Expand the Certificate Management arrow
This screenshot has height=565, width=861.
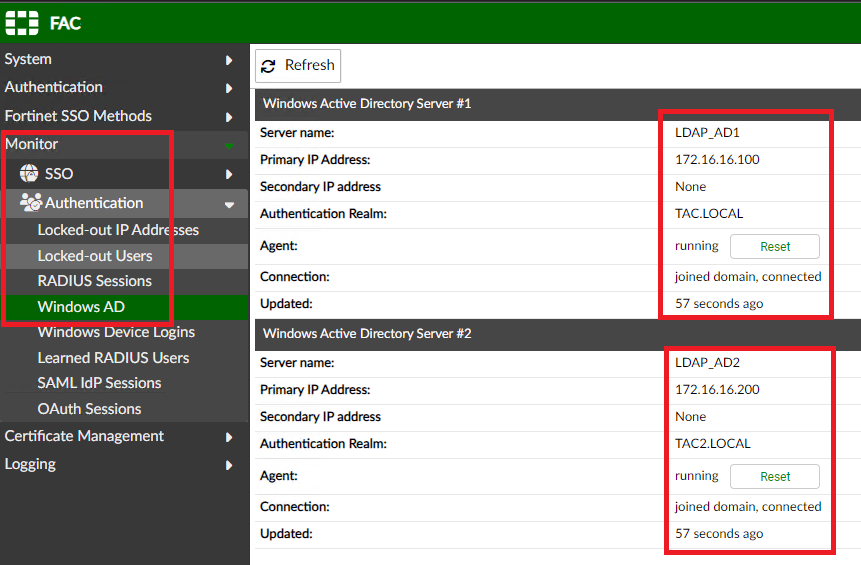coord(229,437)
